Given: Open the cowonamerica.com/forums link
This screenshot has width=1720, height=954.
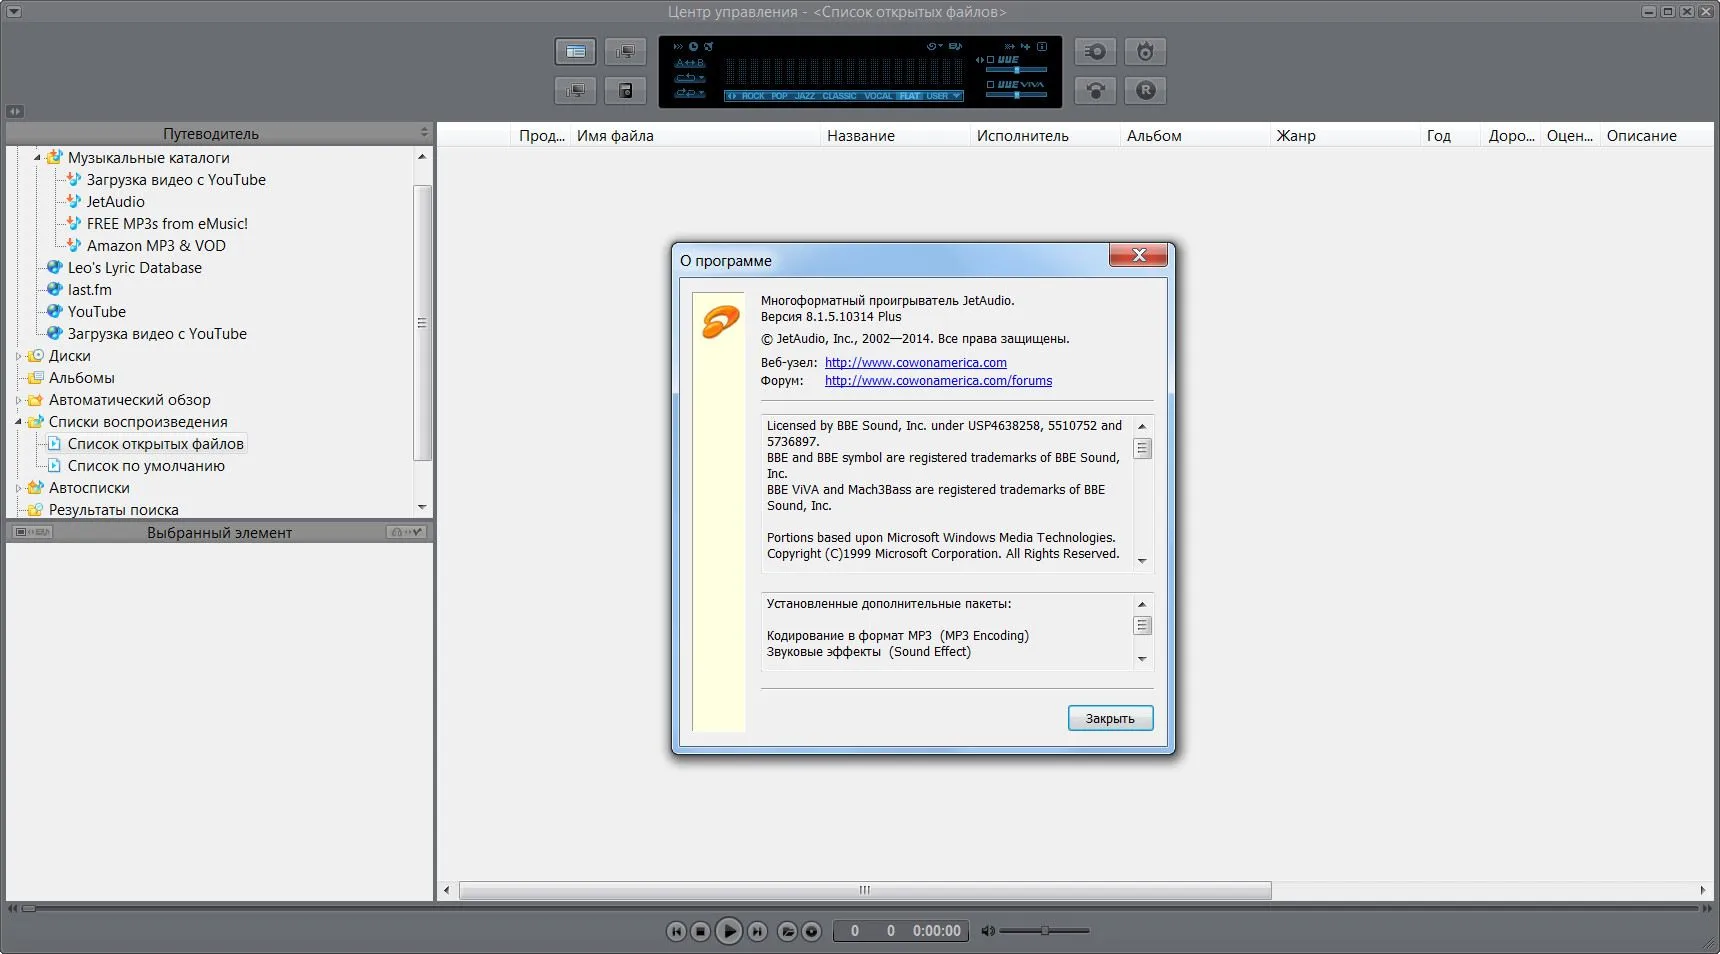Looking at the screenshot, I should coord(938,381).
